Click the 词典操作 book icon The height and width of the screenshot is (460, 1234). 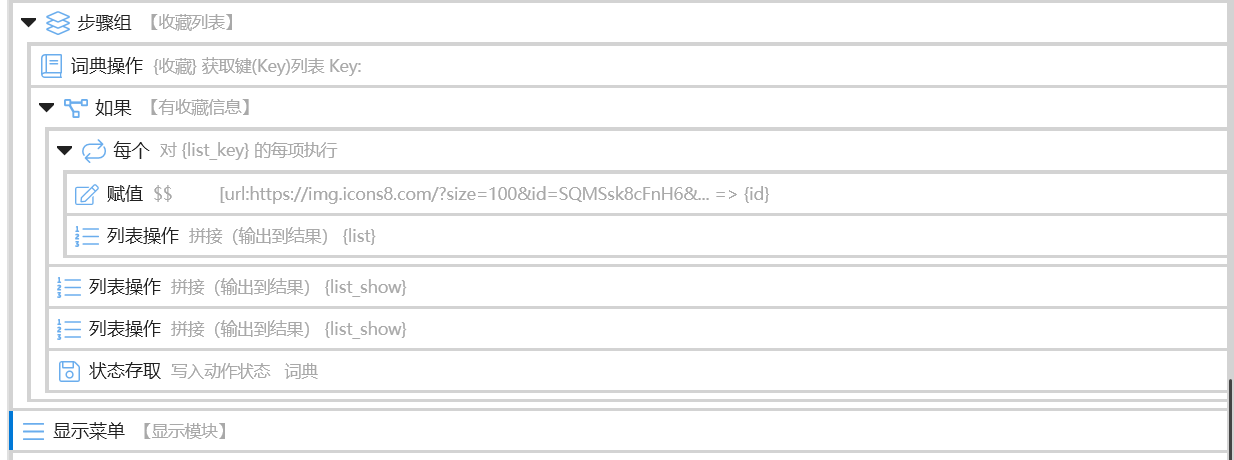click(x=51, y=66)
